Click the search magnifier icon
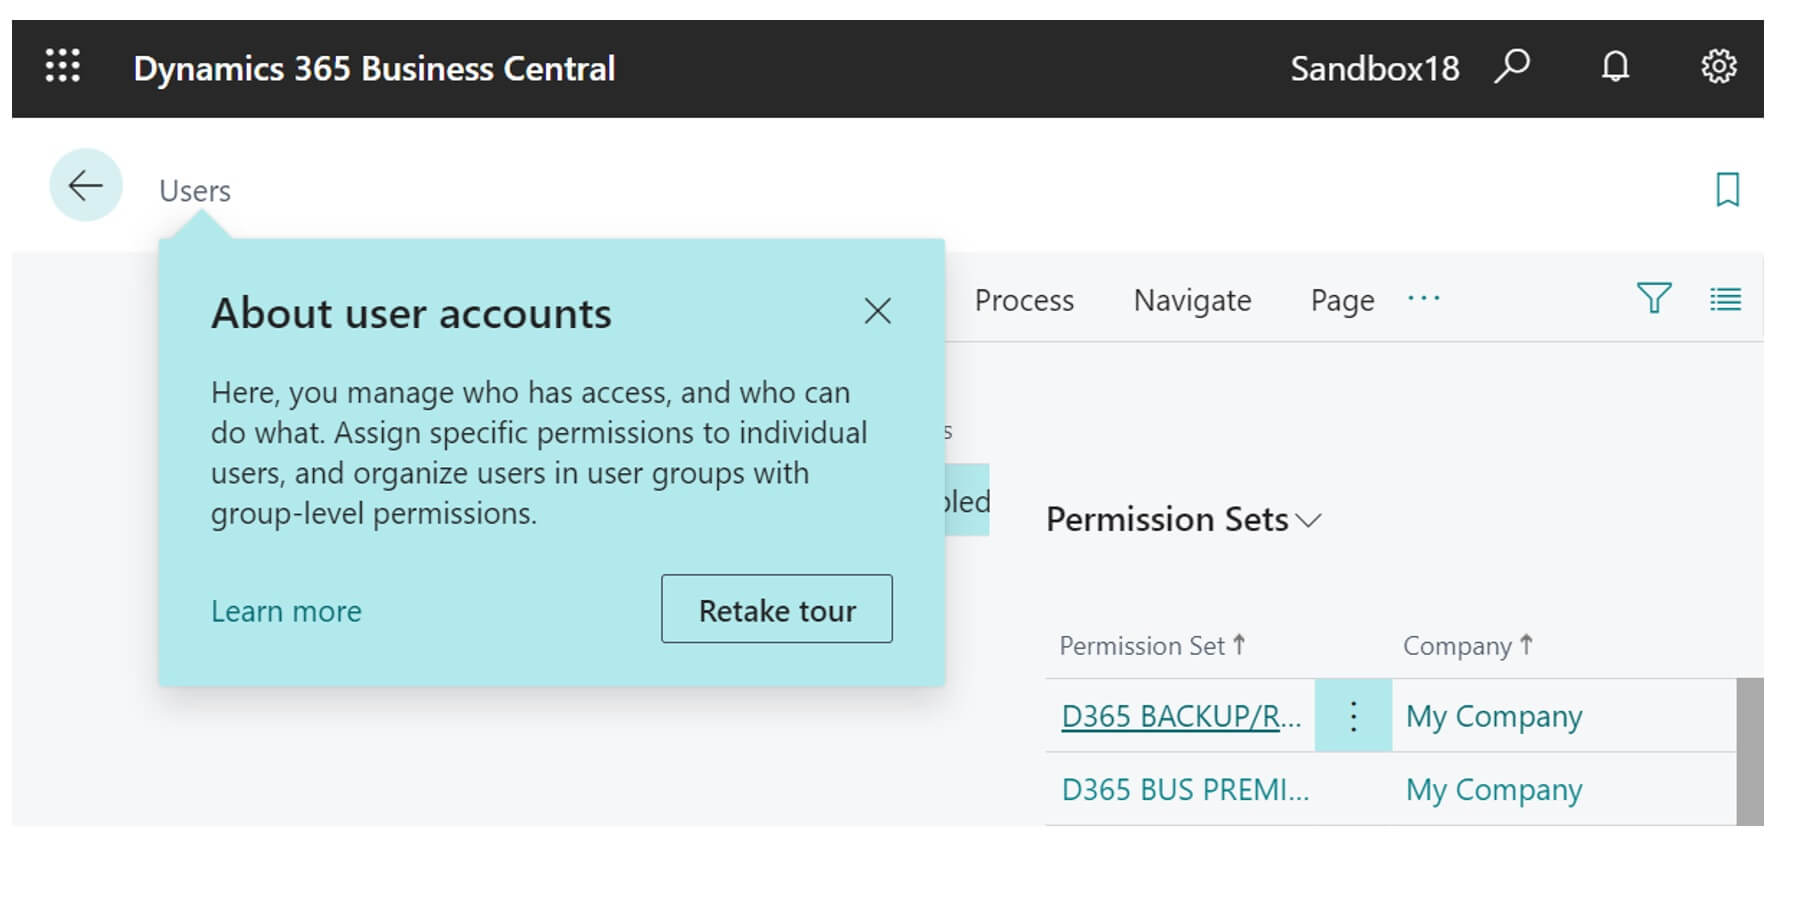The height and width of the screenshot is (897, 1807). coord(1512,67)
